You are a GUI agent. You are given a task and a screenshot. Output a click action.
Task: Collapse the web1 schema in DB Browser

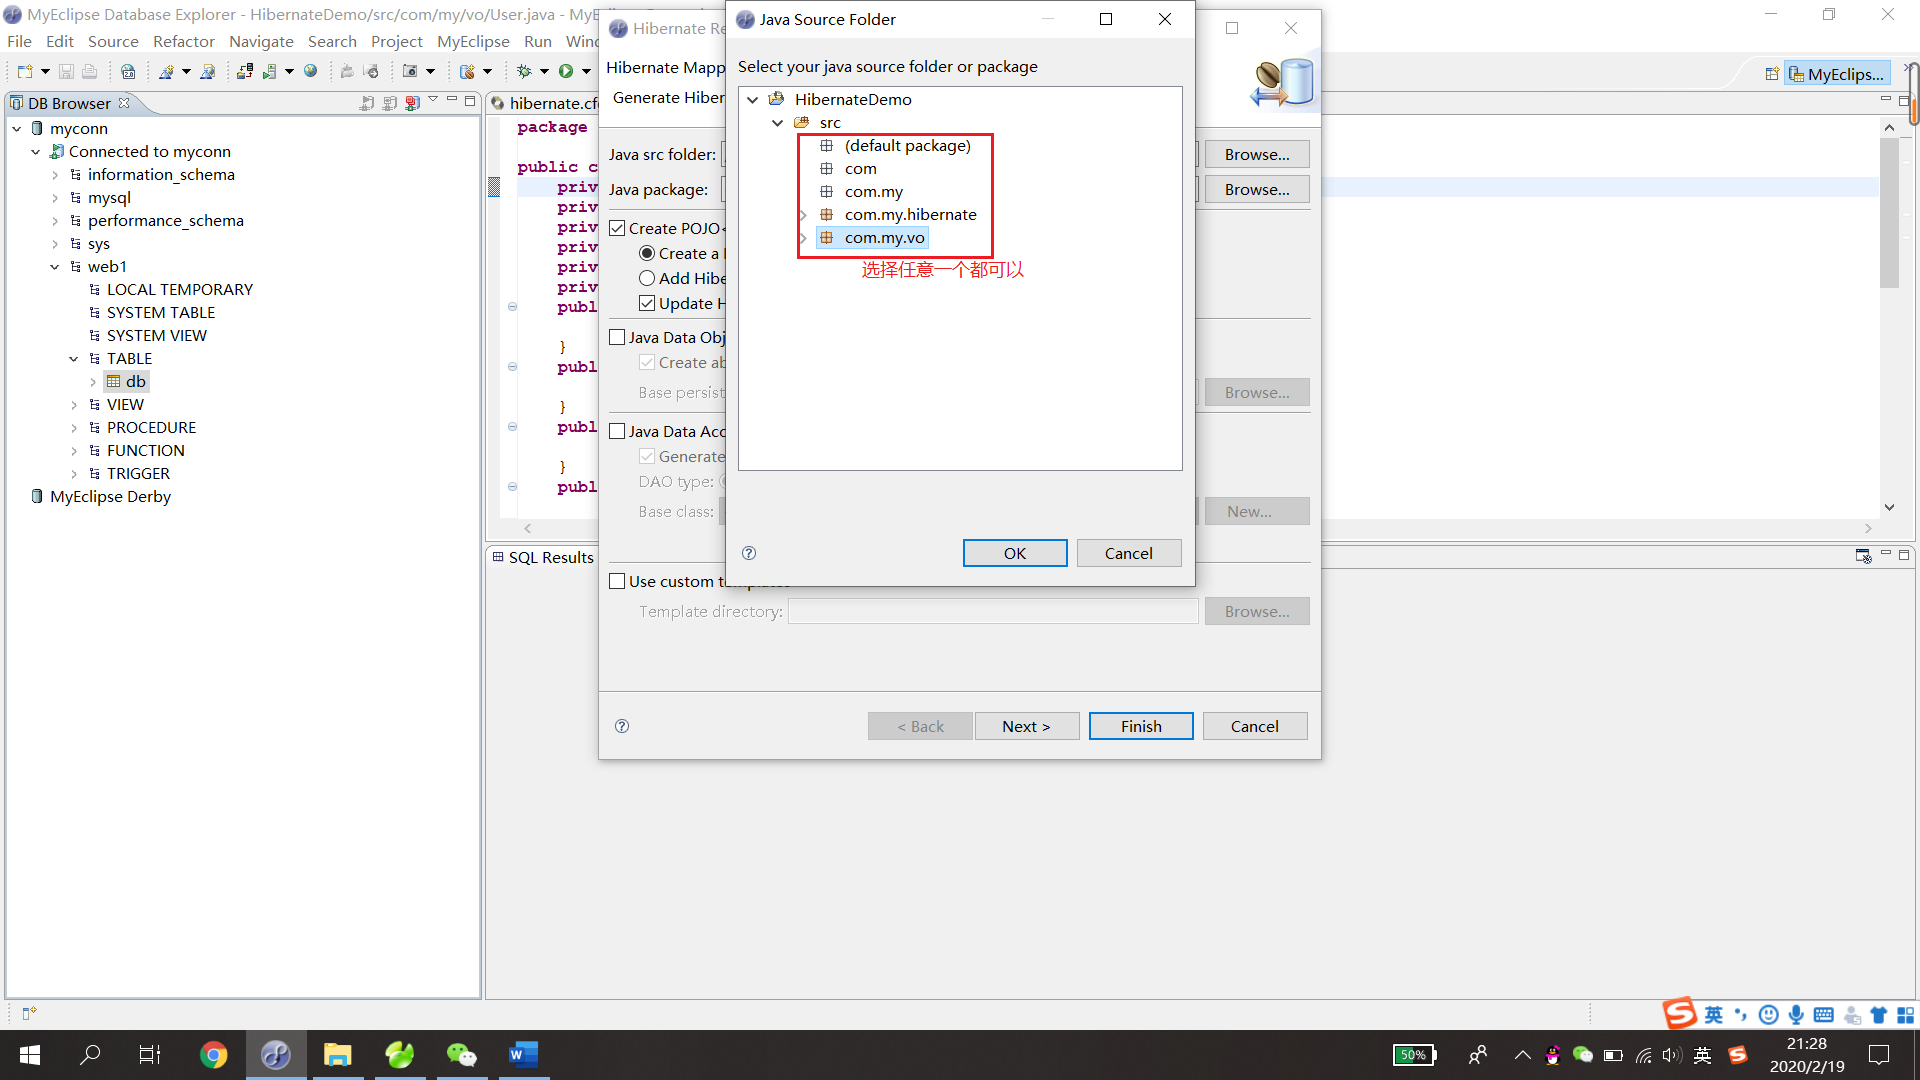[x=55, y=267]
